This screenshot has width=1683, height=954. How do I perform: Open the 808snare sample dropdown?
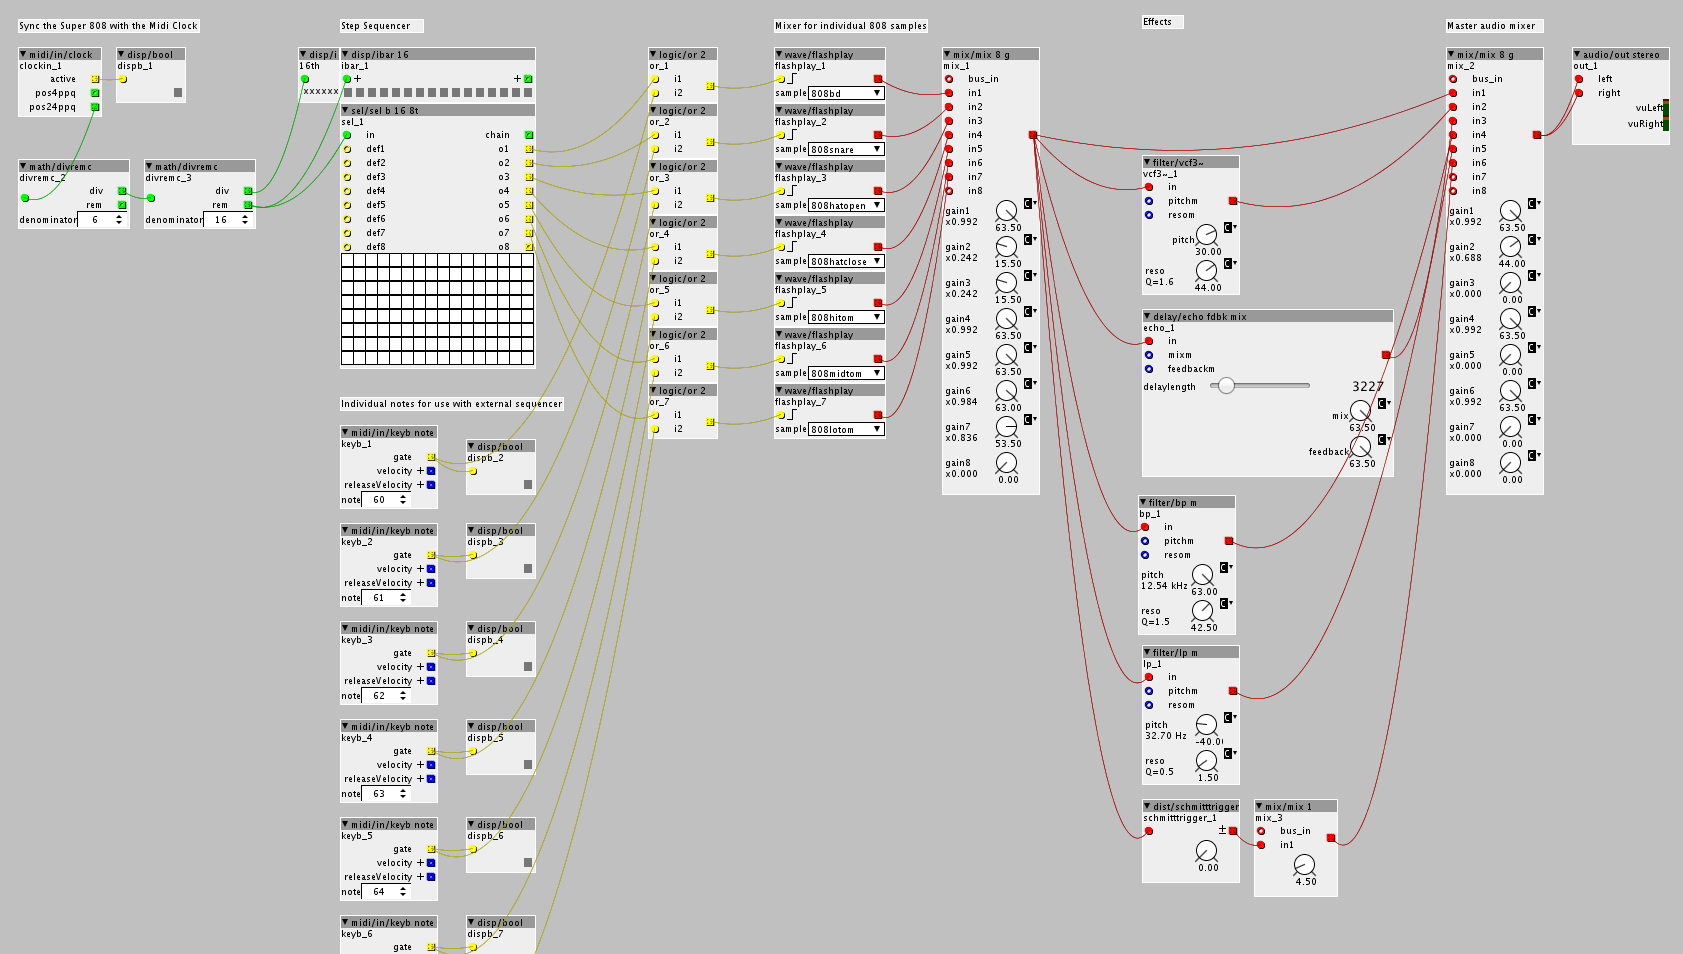pos(846,149)
